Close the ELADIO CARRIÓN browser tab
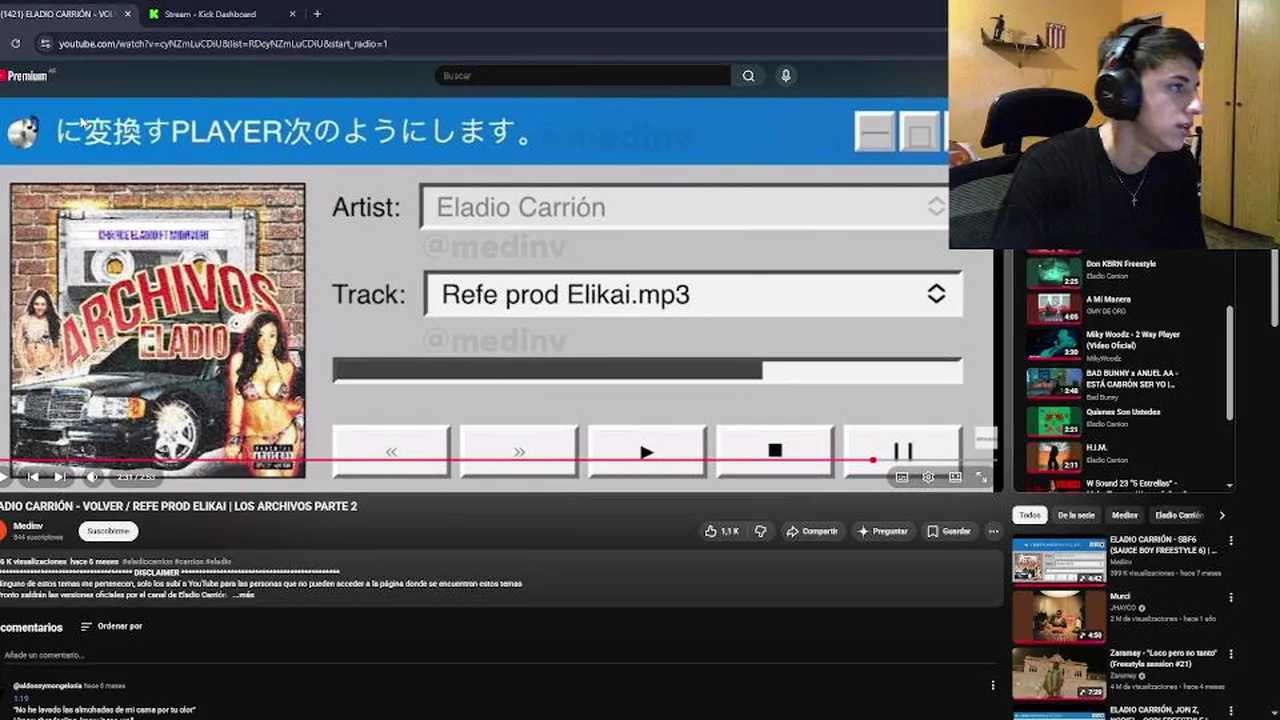The width and height of the screenshot is (1280, 720). [130, 14]
